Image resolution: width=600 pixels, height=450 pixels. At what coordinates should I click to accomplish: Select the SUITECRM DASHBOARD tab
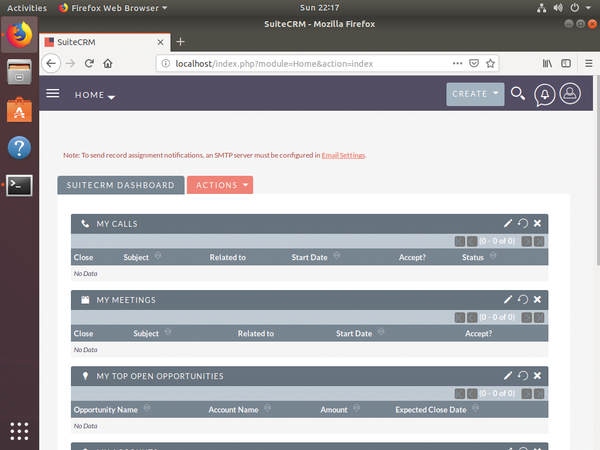pos(121,185)
